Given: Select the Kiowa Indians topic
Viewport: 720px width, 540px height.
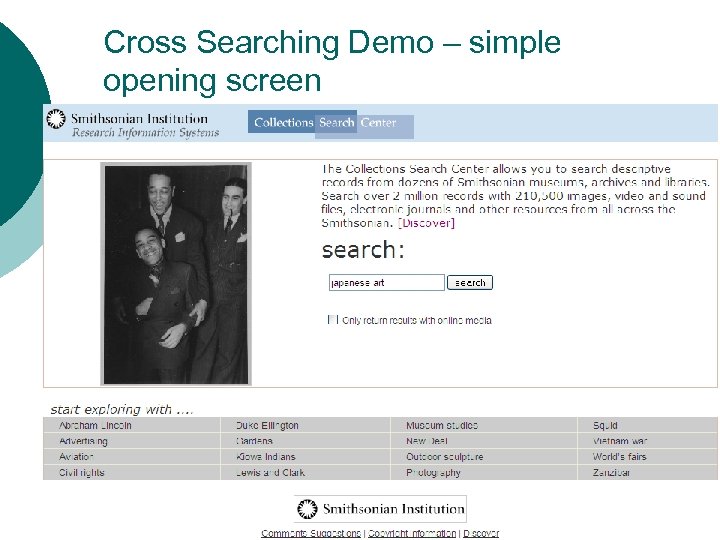Looking at the screenshot, I should coord(266,457).
